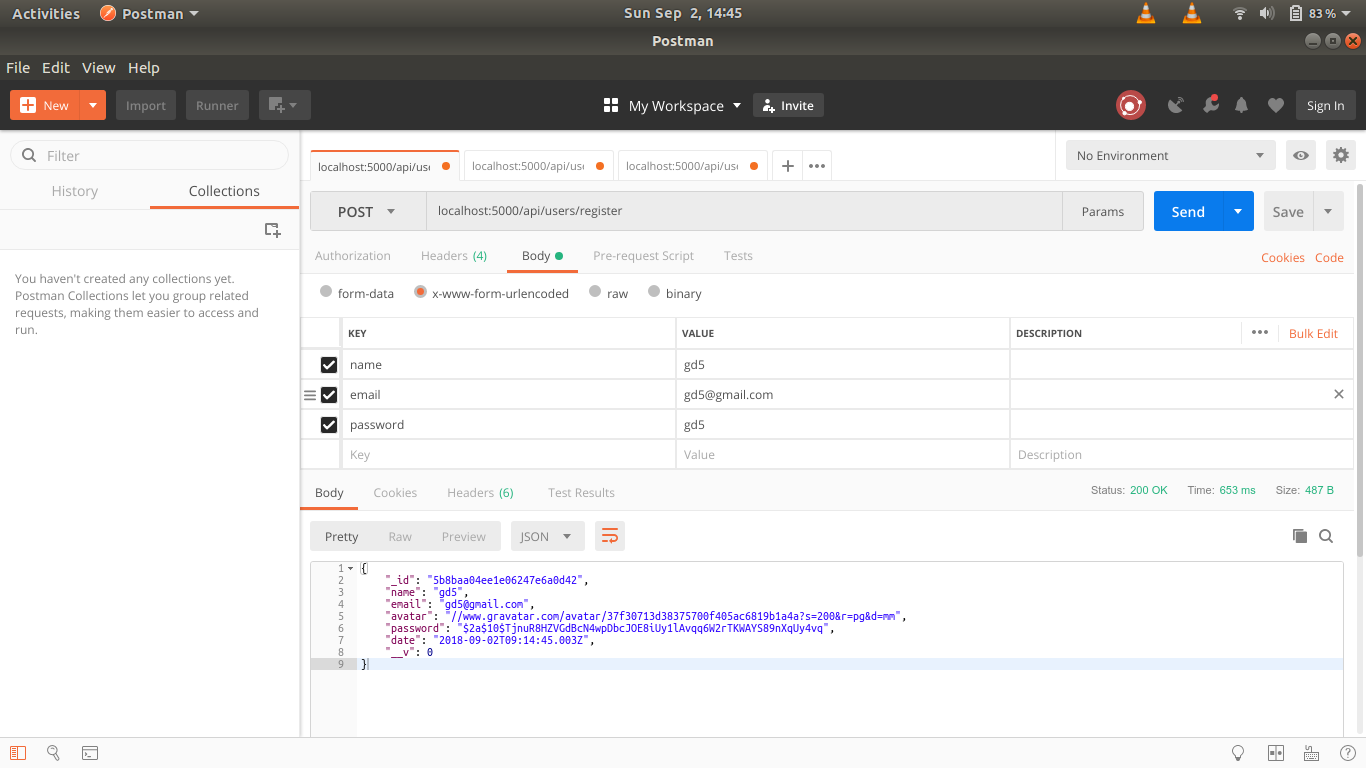Toggle sidebar visibility icon
Screen dimensions: 1366x768
[18, 753]
